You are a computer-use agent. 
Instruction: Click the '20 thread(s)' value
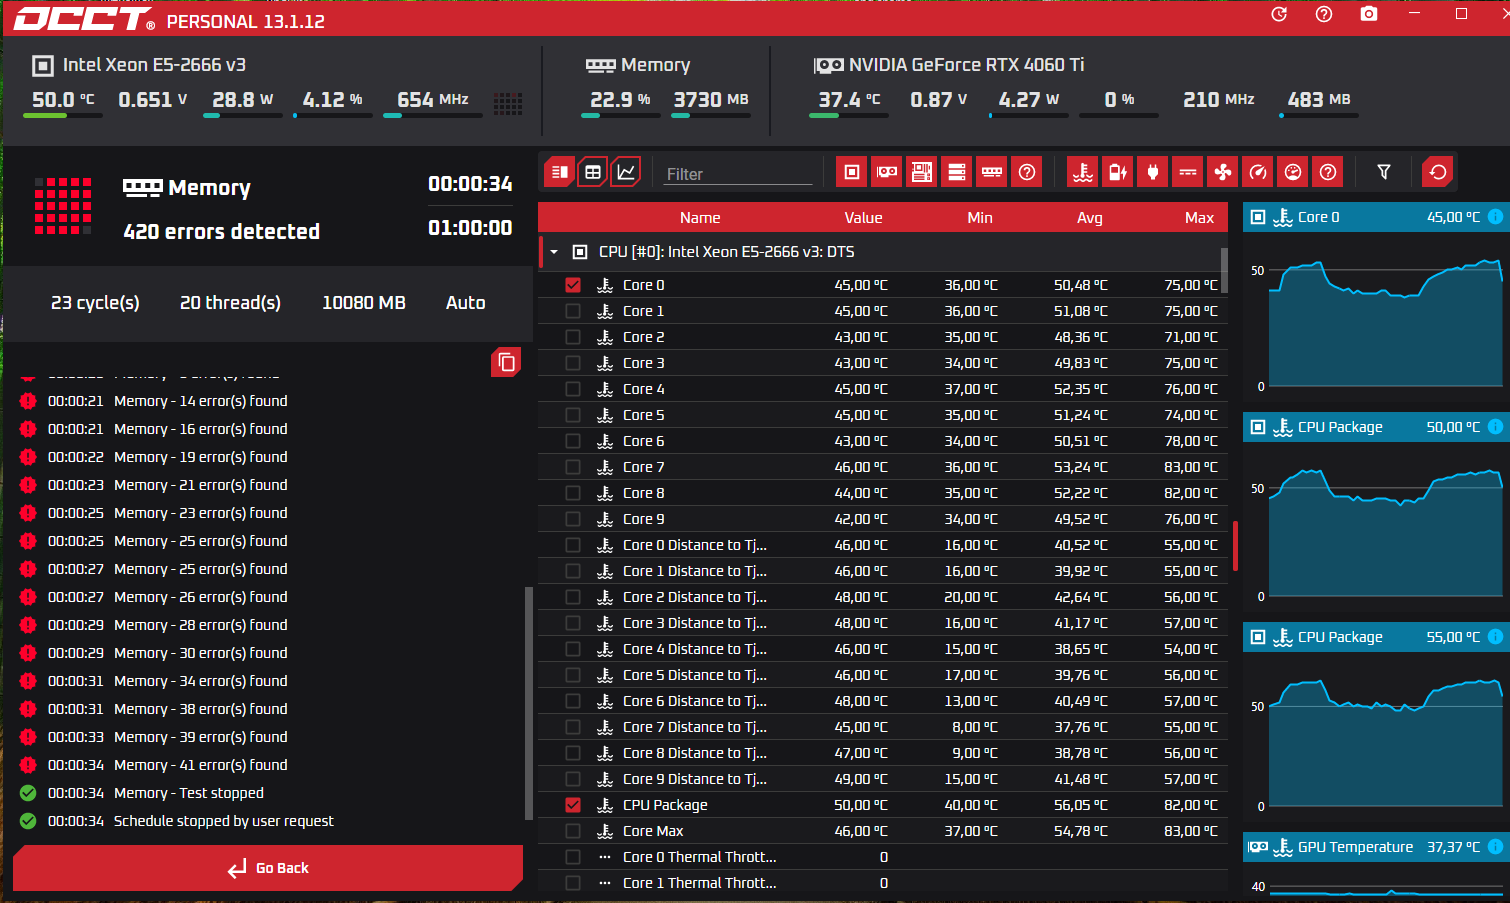(230, 302)
